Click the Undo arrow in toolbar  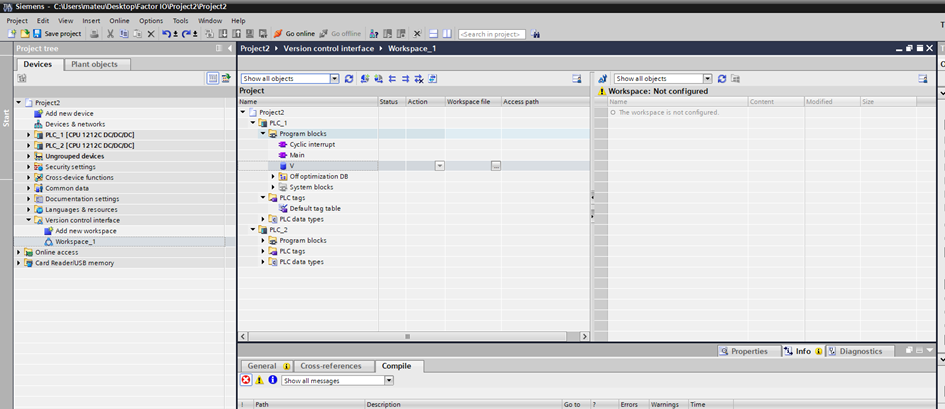coord(166,34)
